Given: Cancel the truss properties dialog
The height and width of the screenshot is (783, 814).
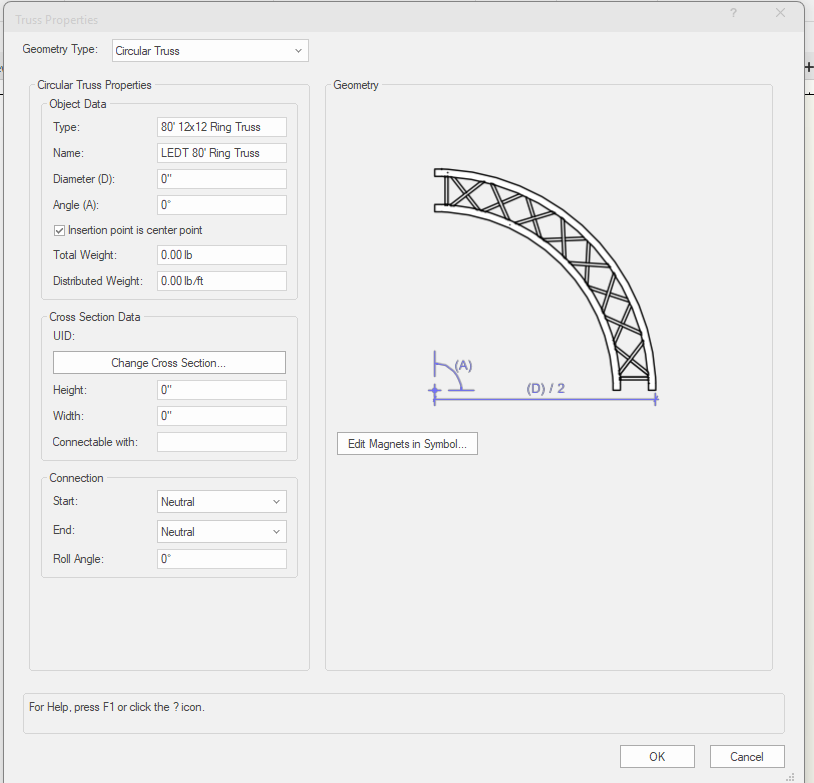Looking at the screenshot, I should click(x=747, y=757).
